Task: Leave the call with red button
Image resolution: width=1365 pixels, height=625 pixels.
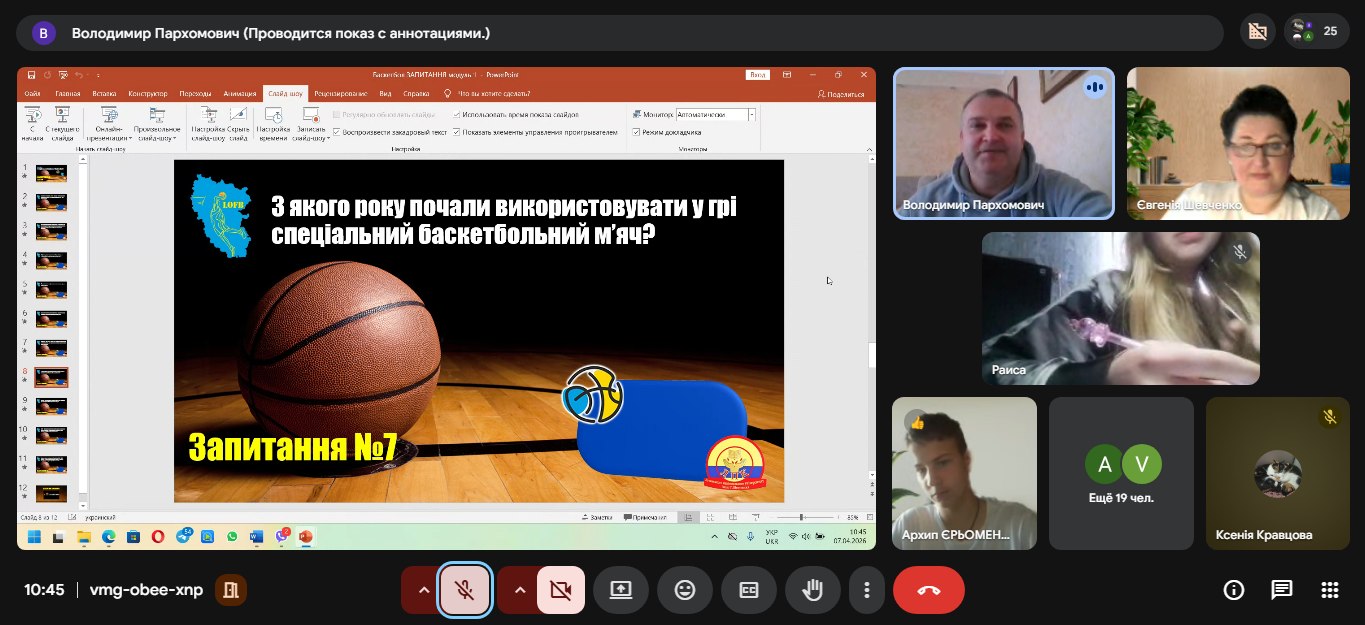Action: point(928,590)
